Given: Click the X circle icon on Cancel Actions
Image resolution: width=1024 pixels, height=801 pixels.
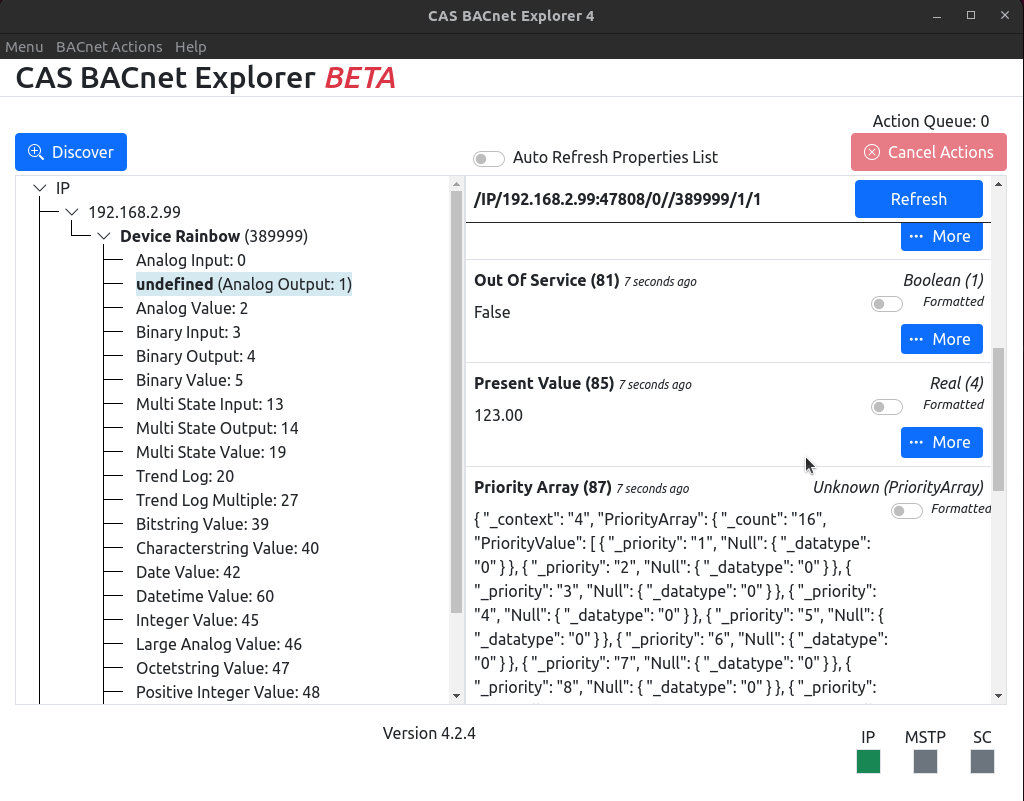Looking at the screenshot, I should pos(872,152).
